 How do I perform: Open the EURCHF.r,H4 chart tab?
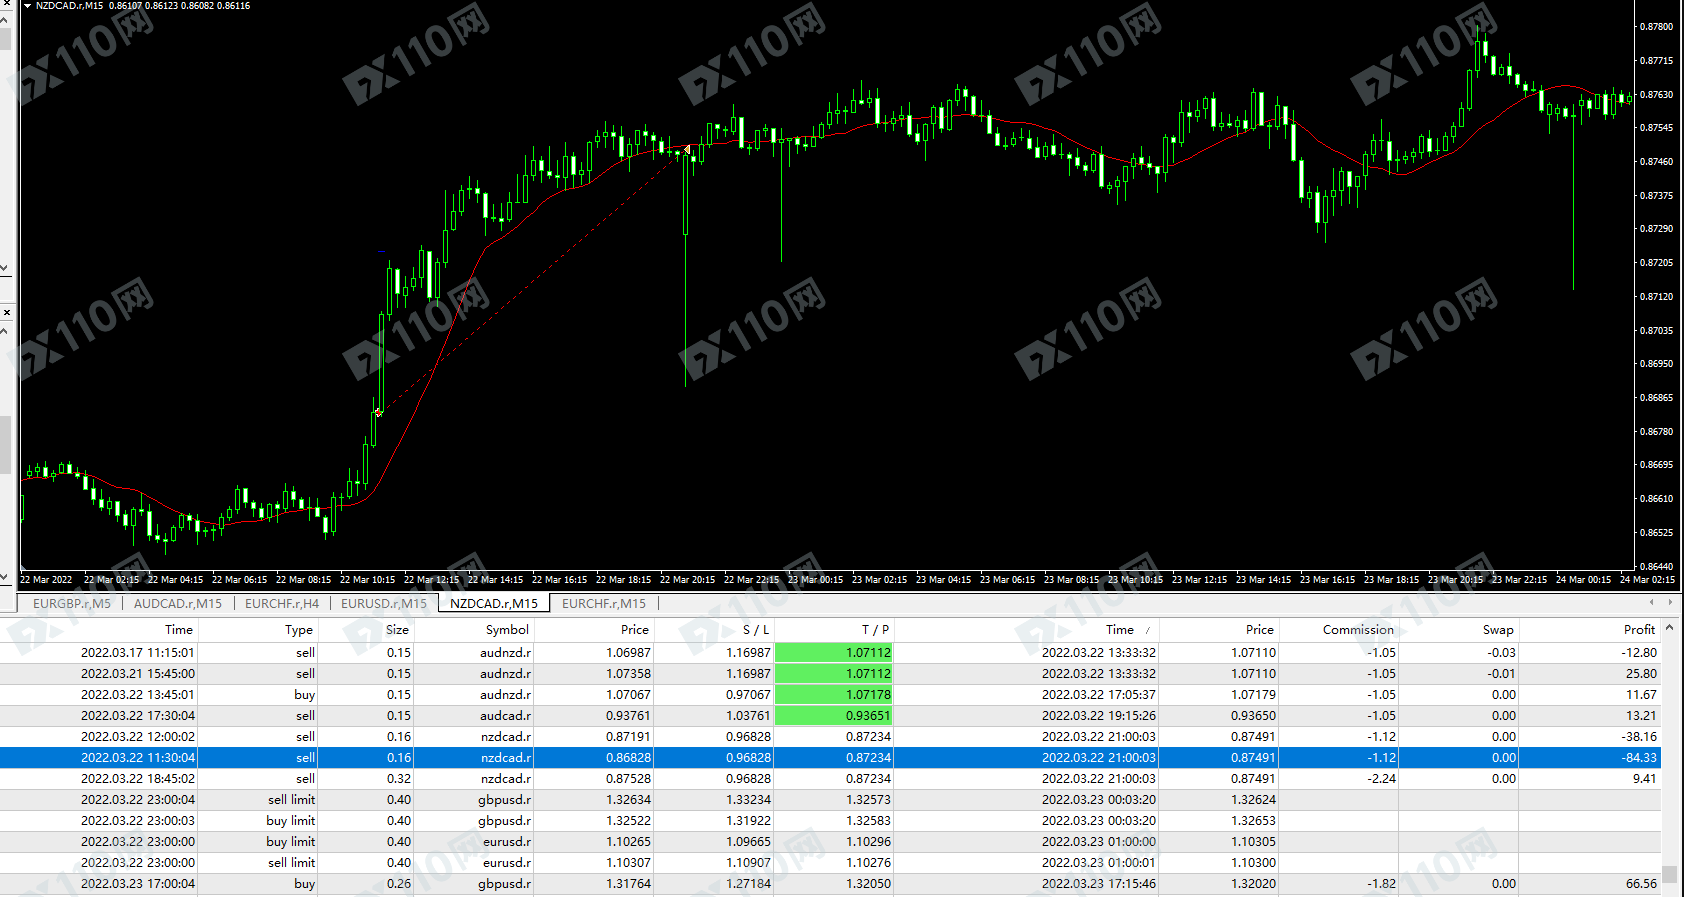coord(282,603)
